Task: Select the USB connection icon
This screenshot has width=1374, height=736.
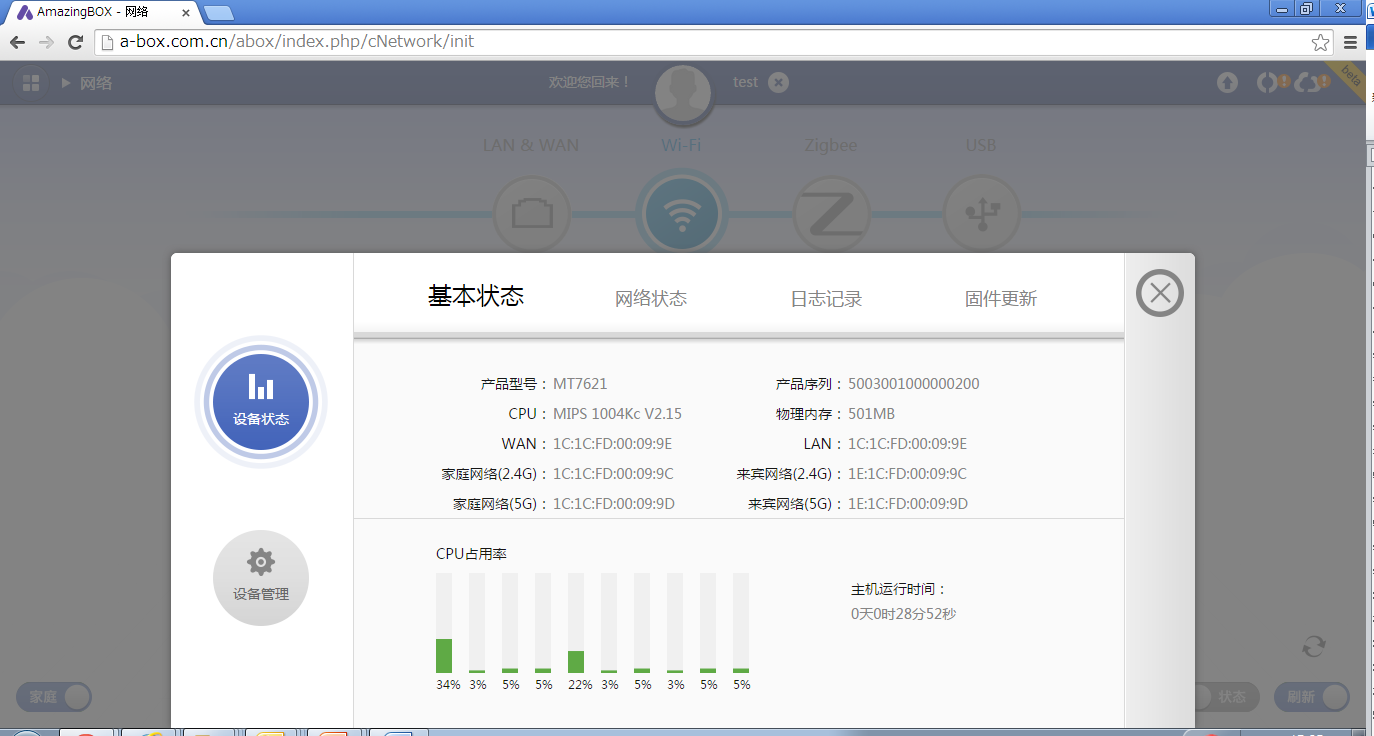Action: 981,214
